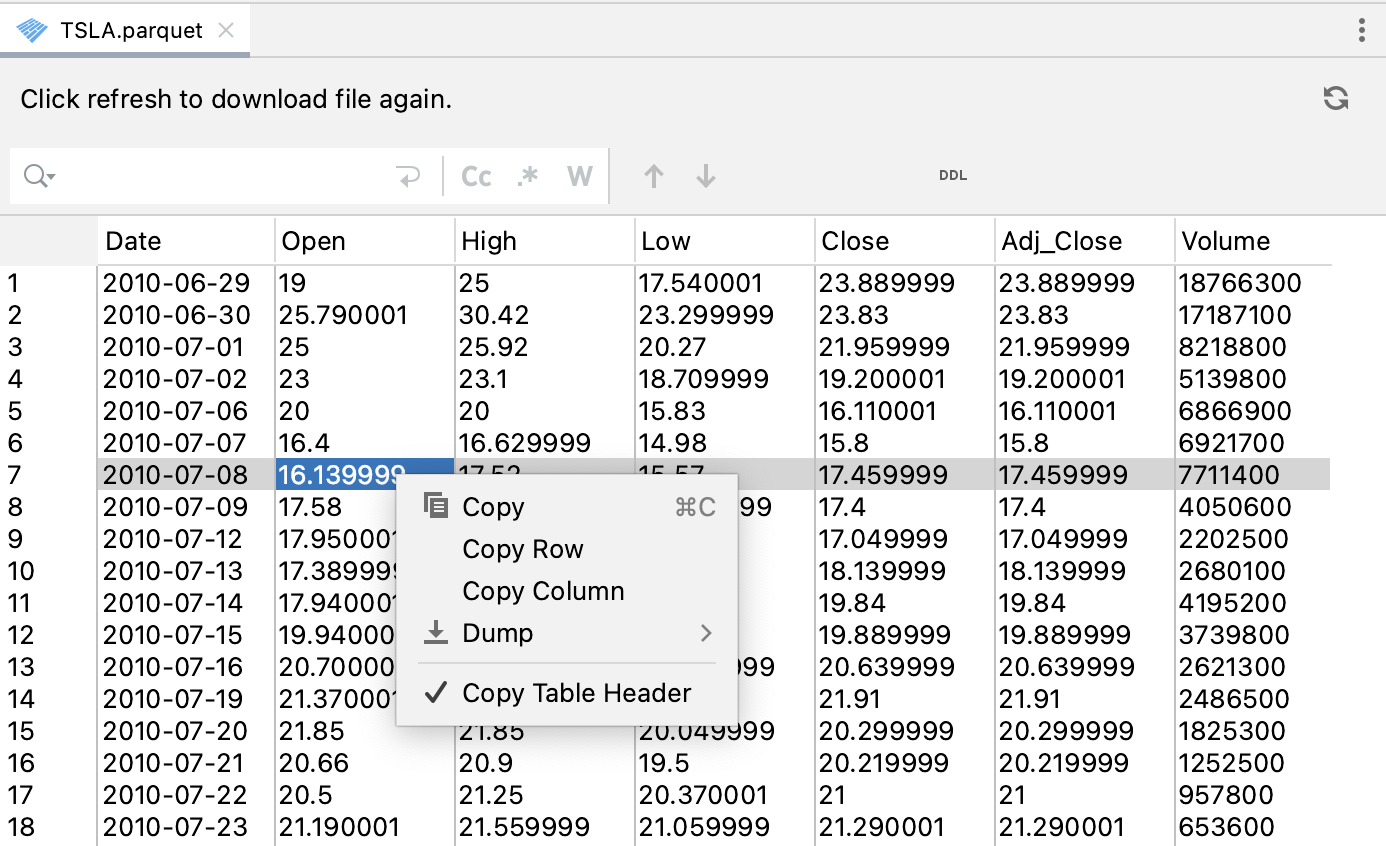The height and width of the screenshot is (846, 1386).
Task: Jump to previous match with the up arrow
Action: 653,175
